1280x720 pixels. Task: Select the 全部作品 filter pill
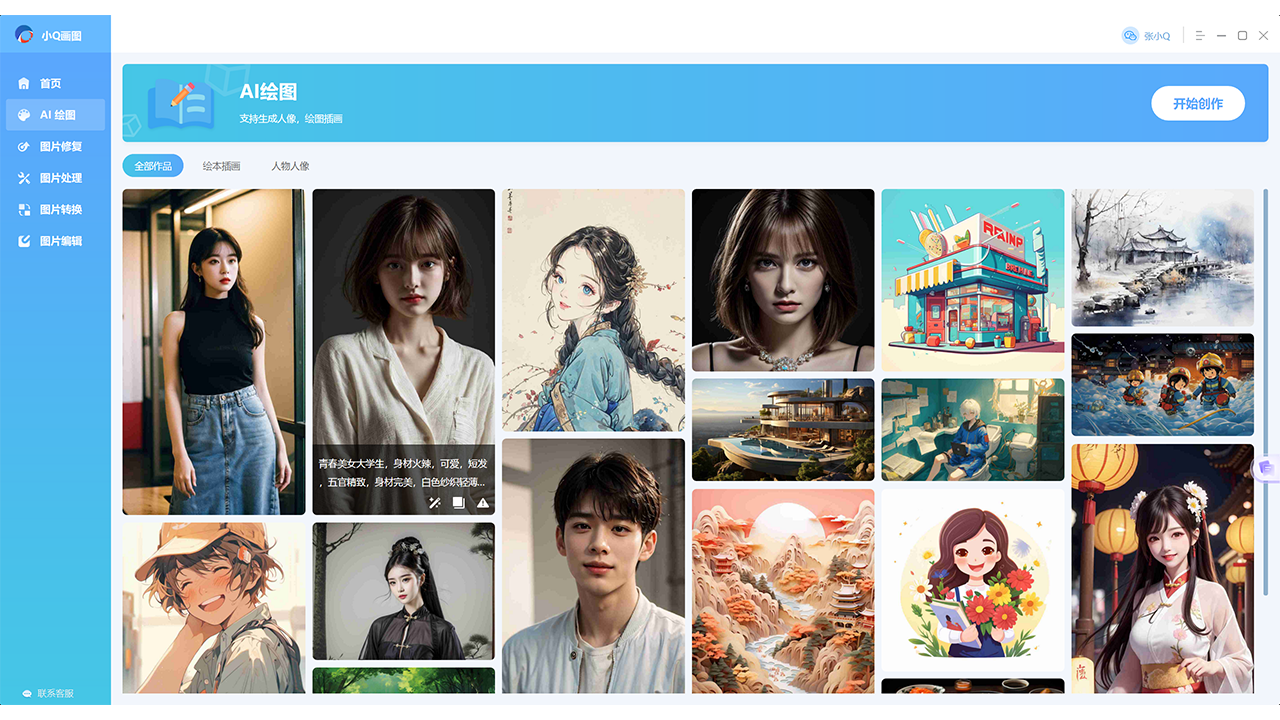152,165
